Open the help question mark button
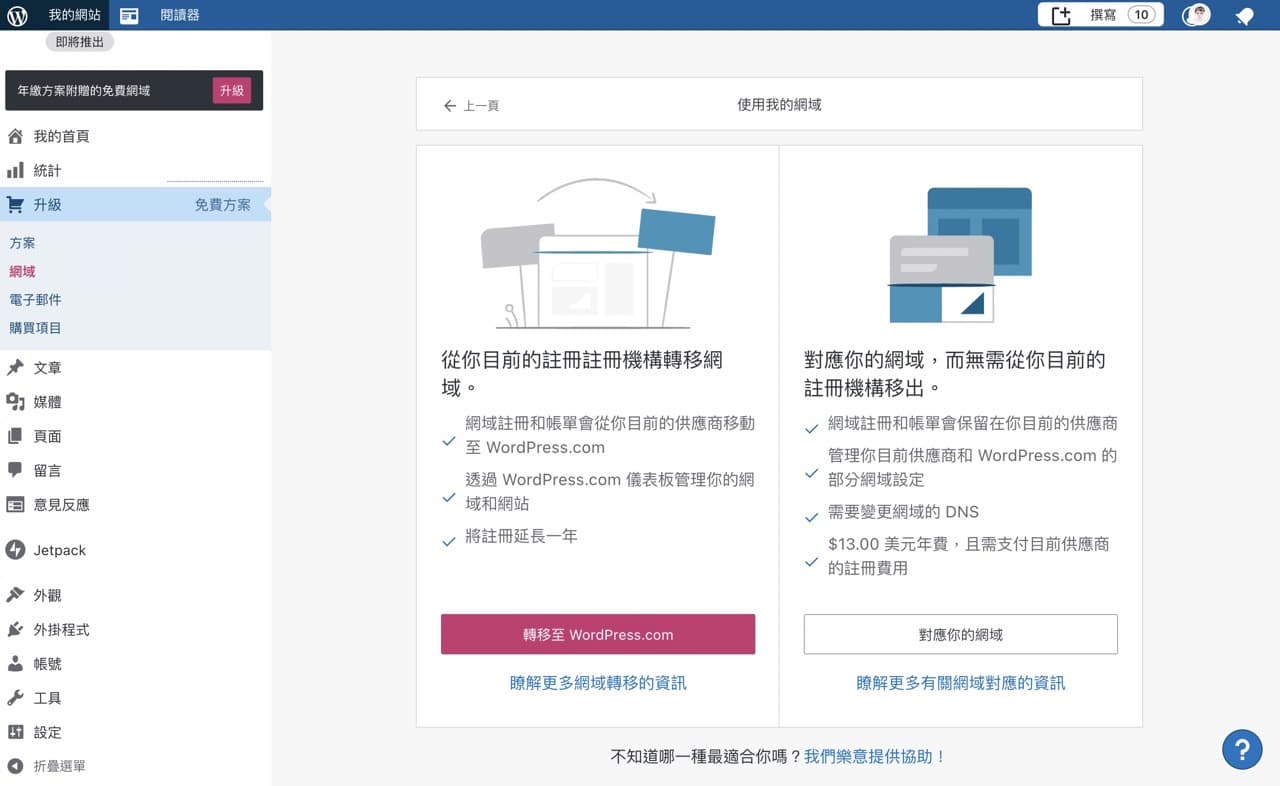 [1242, 749]
